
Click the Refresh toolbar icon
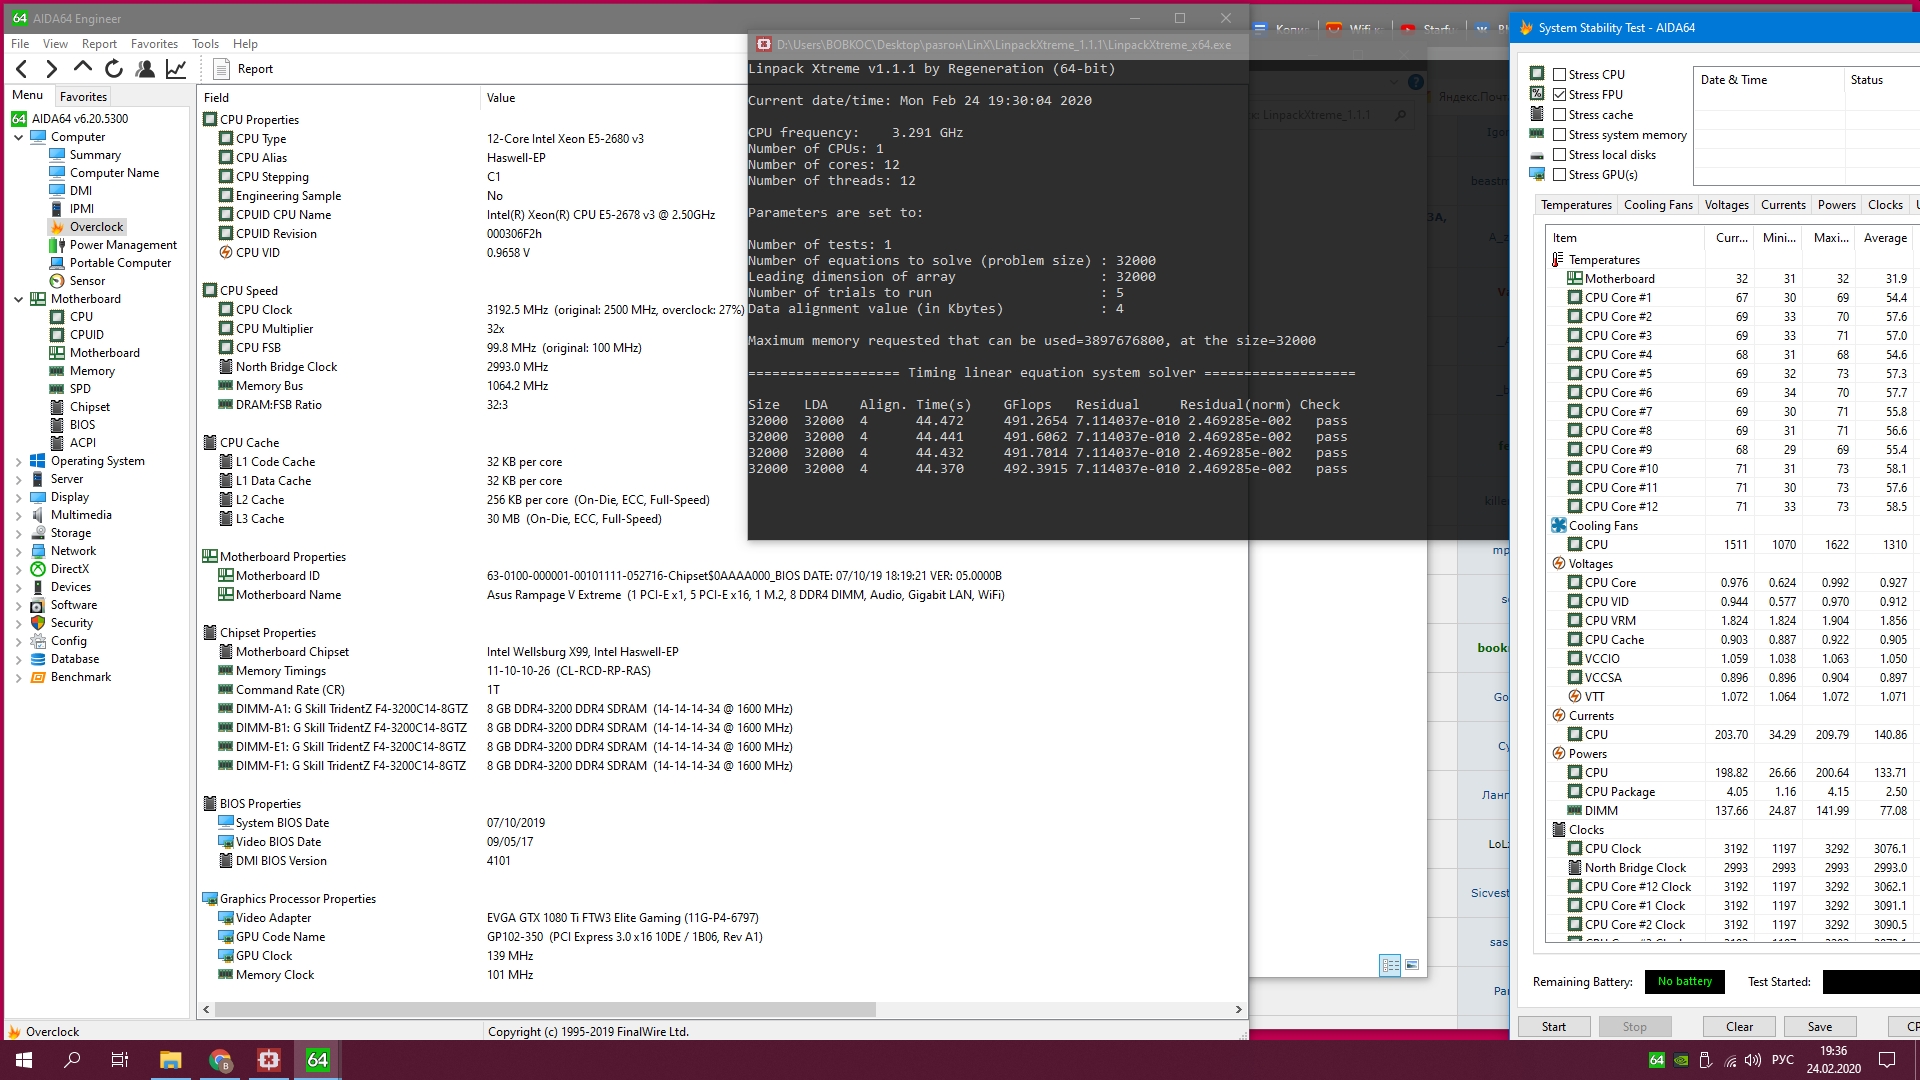[114, 69]
